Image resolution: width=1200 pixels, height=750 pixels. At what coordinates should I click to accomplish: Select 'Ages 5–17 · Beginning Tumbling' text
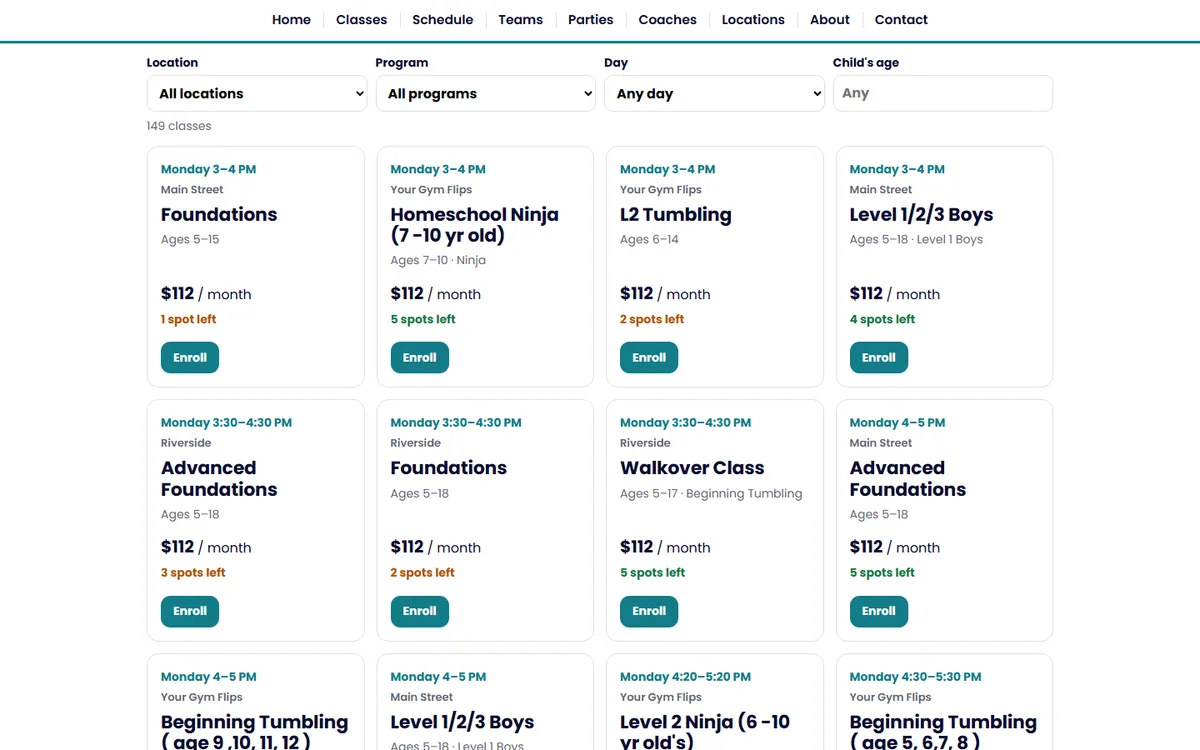click(711, 494)
